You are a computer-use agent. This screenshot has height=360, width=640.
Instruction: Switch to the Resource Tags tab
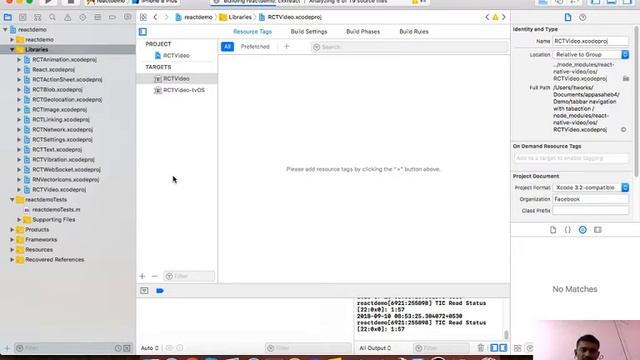pos(252,32)
